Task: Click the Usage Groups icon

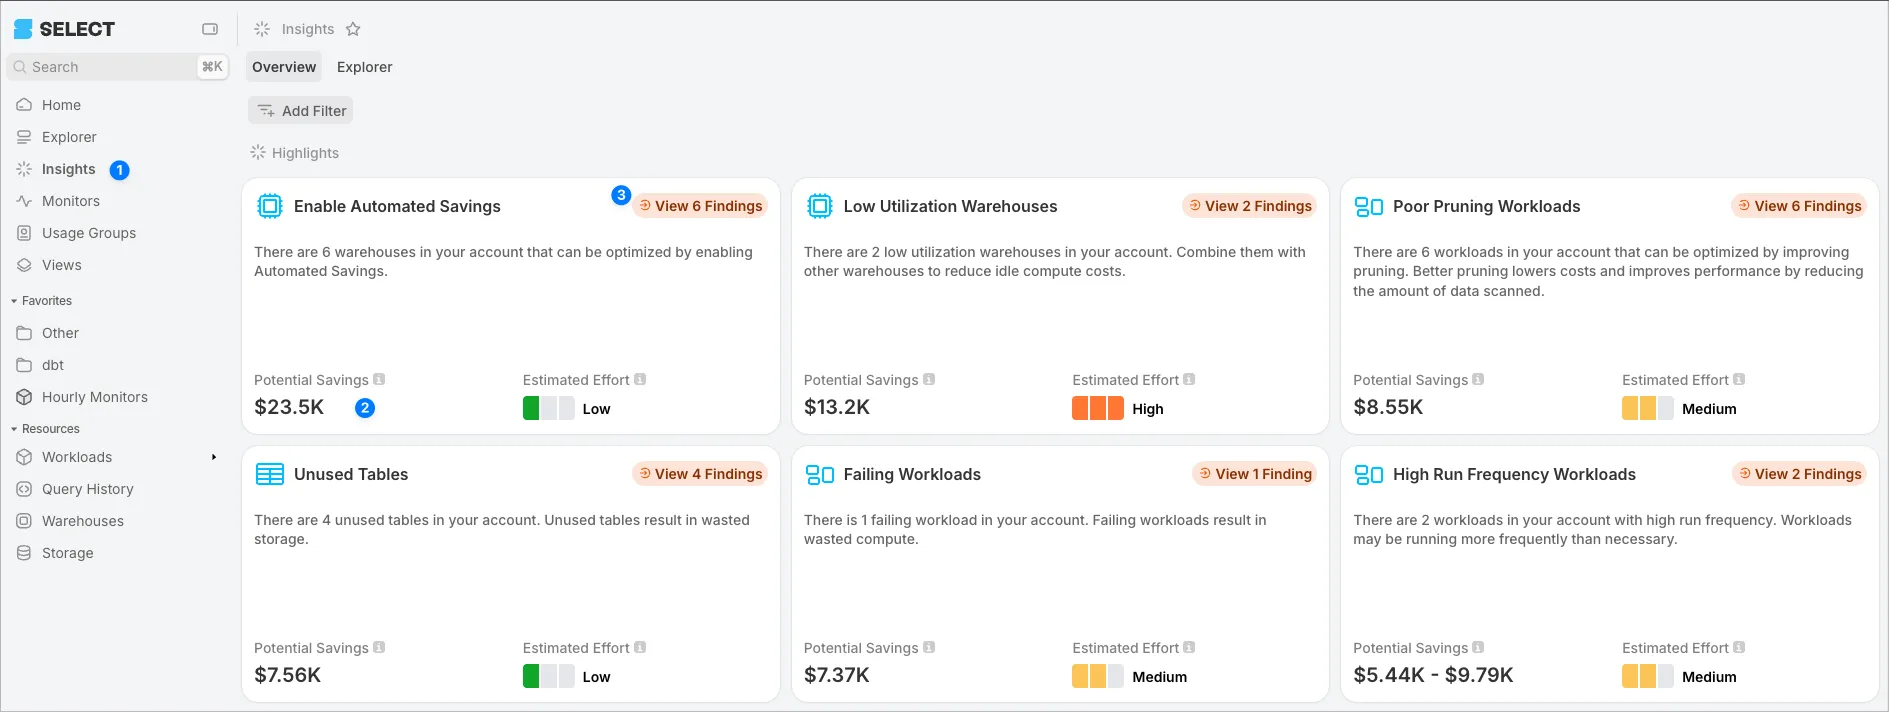Action: (24, 233)
